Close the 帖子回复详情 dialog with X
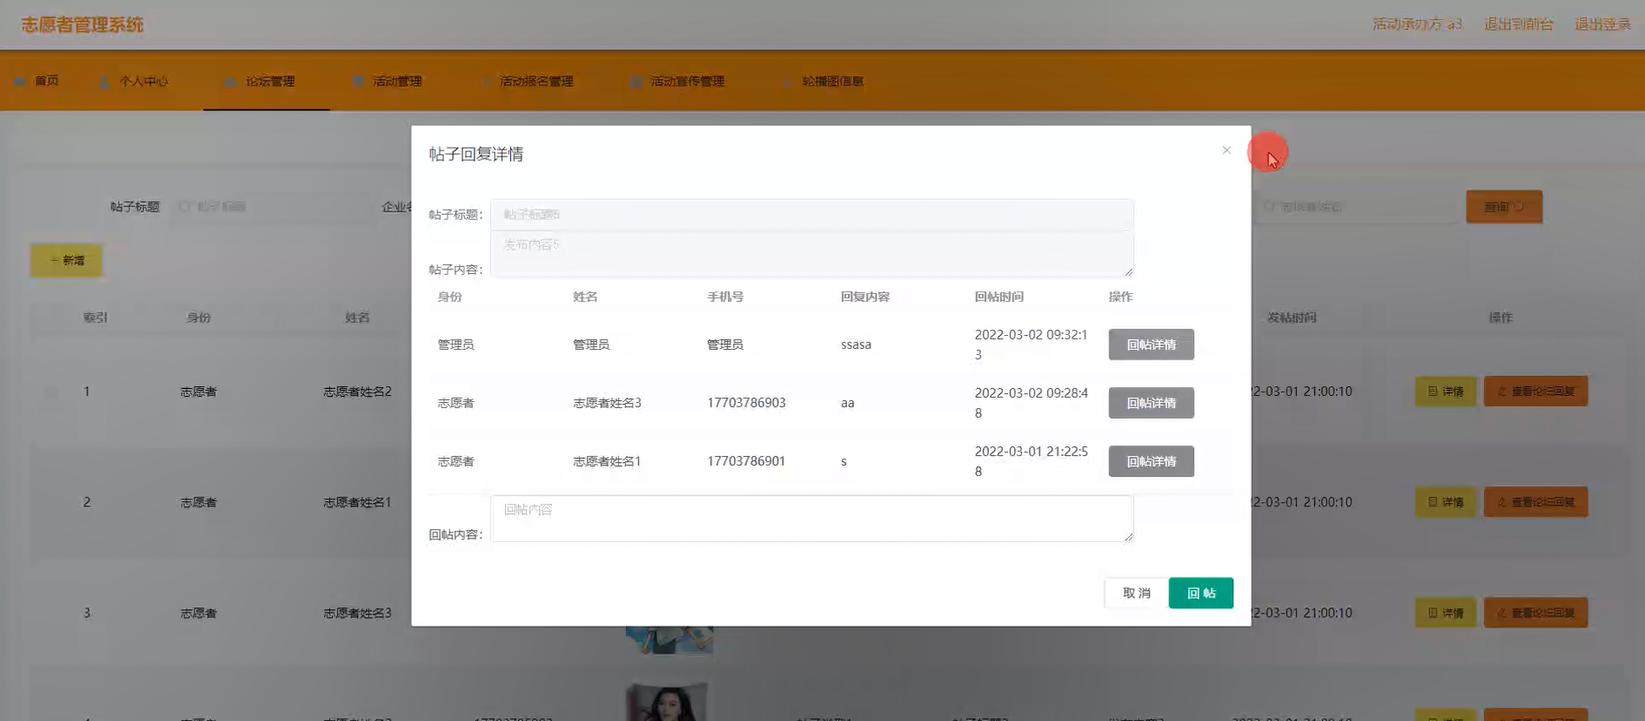Image resolution: width=1645 pixels, height=721 pixels. click(1226, 150)
